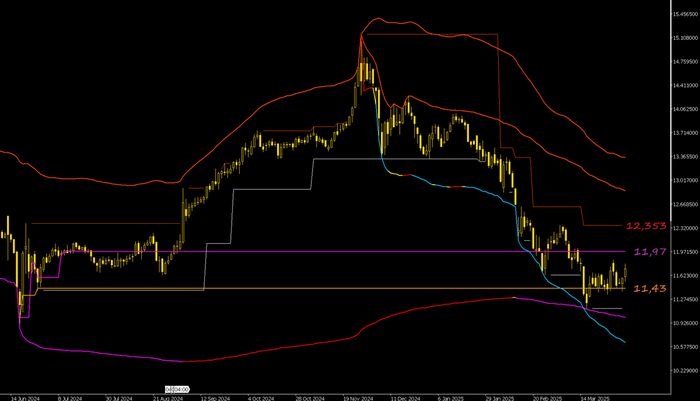Click the candlestick peak in November 2024
The width and height of the screenshot is (700, 401).
click(x=362, y=42)
